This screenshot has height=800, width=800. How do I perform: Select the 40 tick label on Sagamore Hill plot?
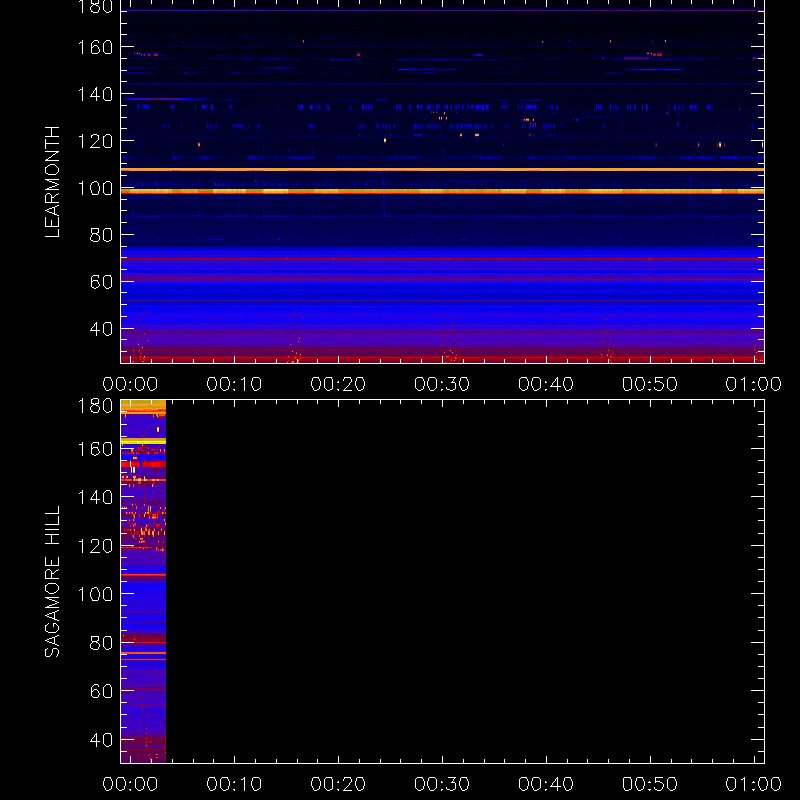point(101,740)
